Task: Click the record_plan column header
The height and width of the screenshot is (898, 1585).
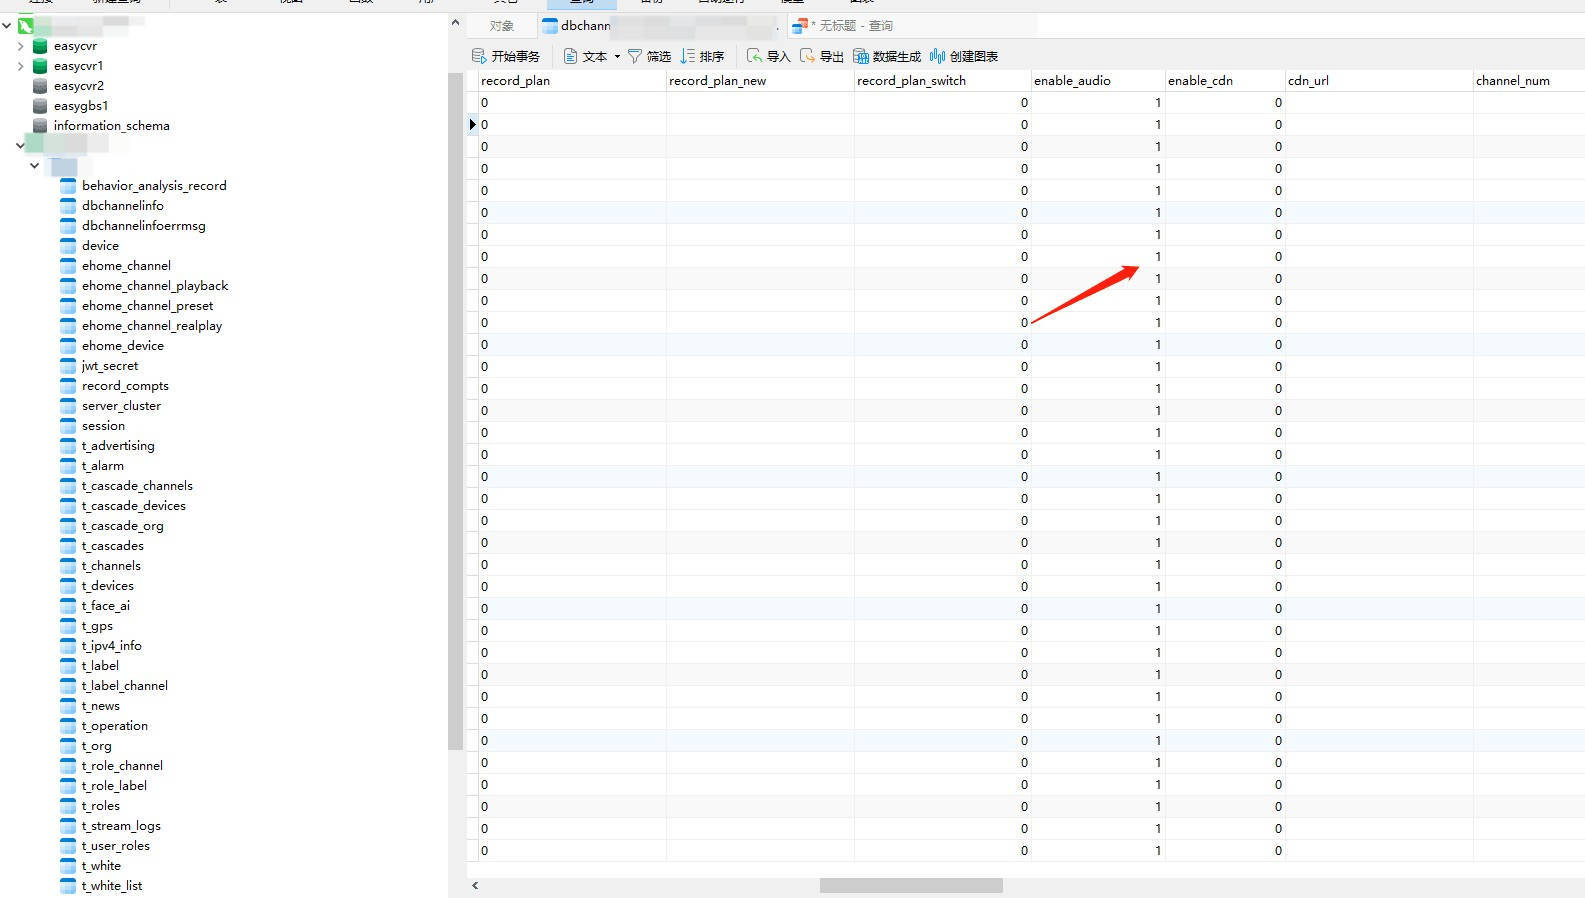Action: pyautogui.click(x=572, y=81)
